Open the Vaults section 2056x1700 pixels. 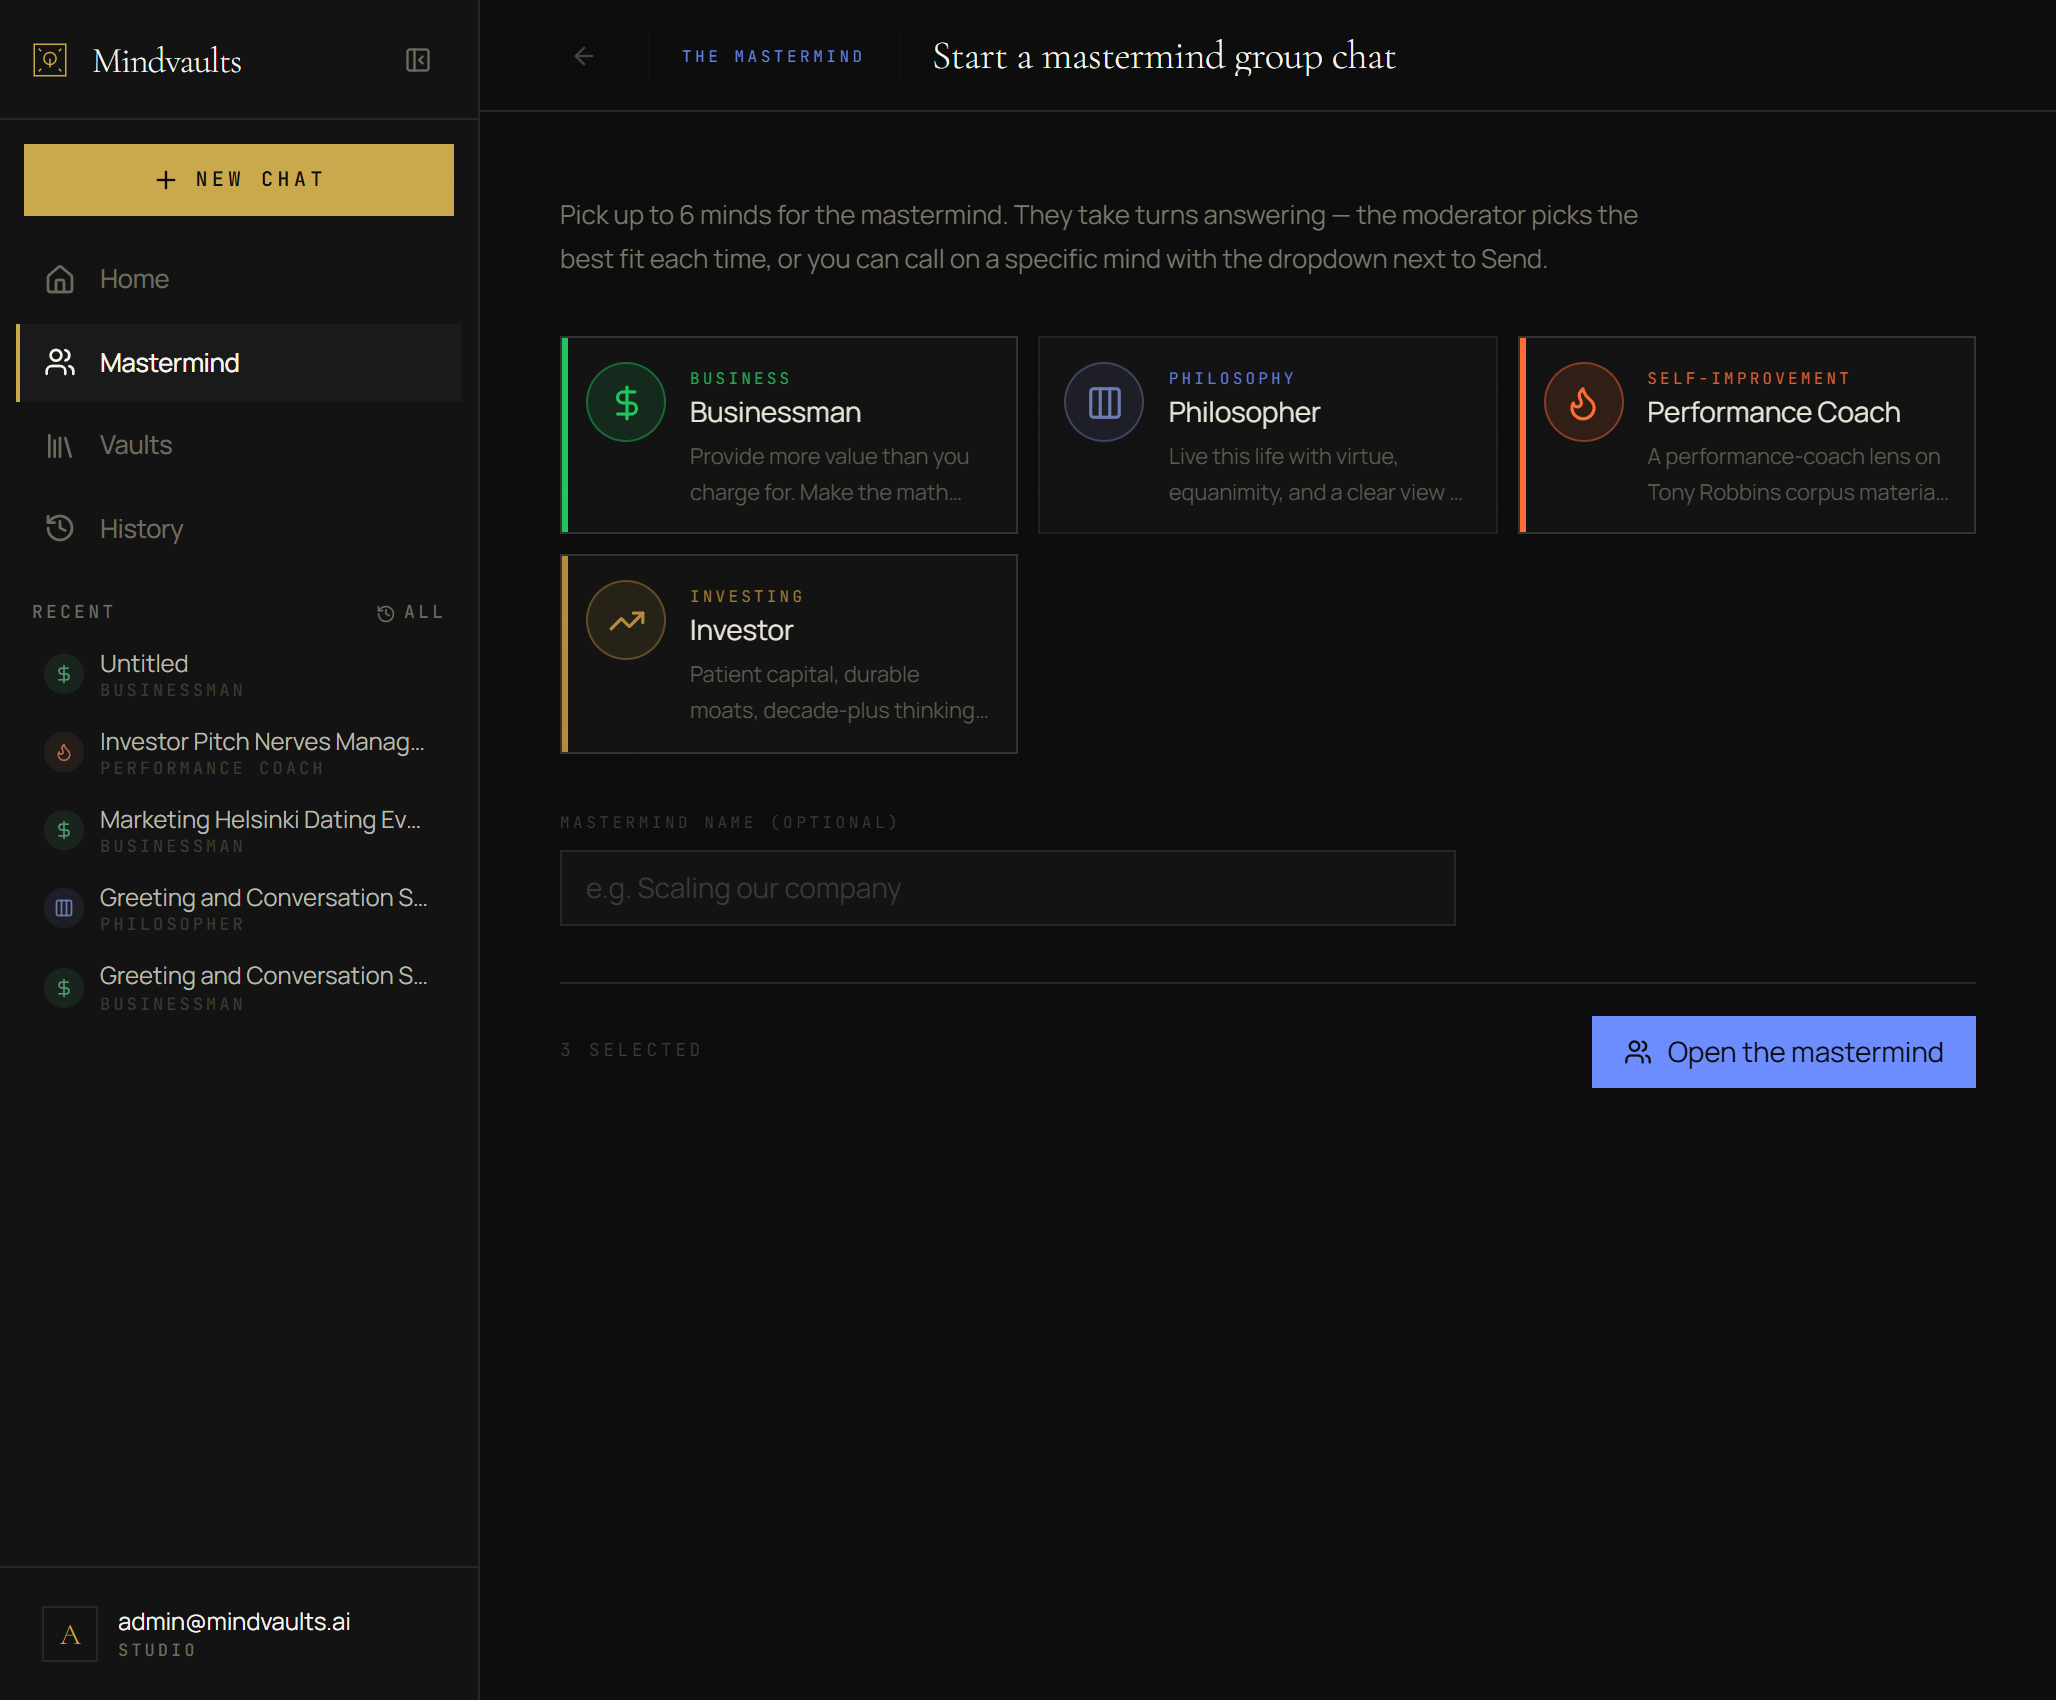pyautogui.click(x=239, y=446)
